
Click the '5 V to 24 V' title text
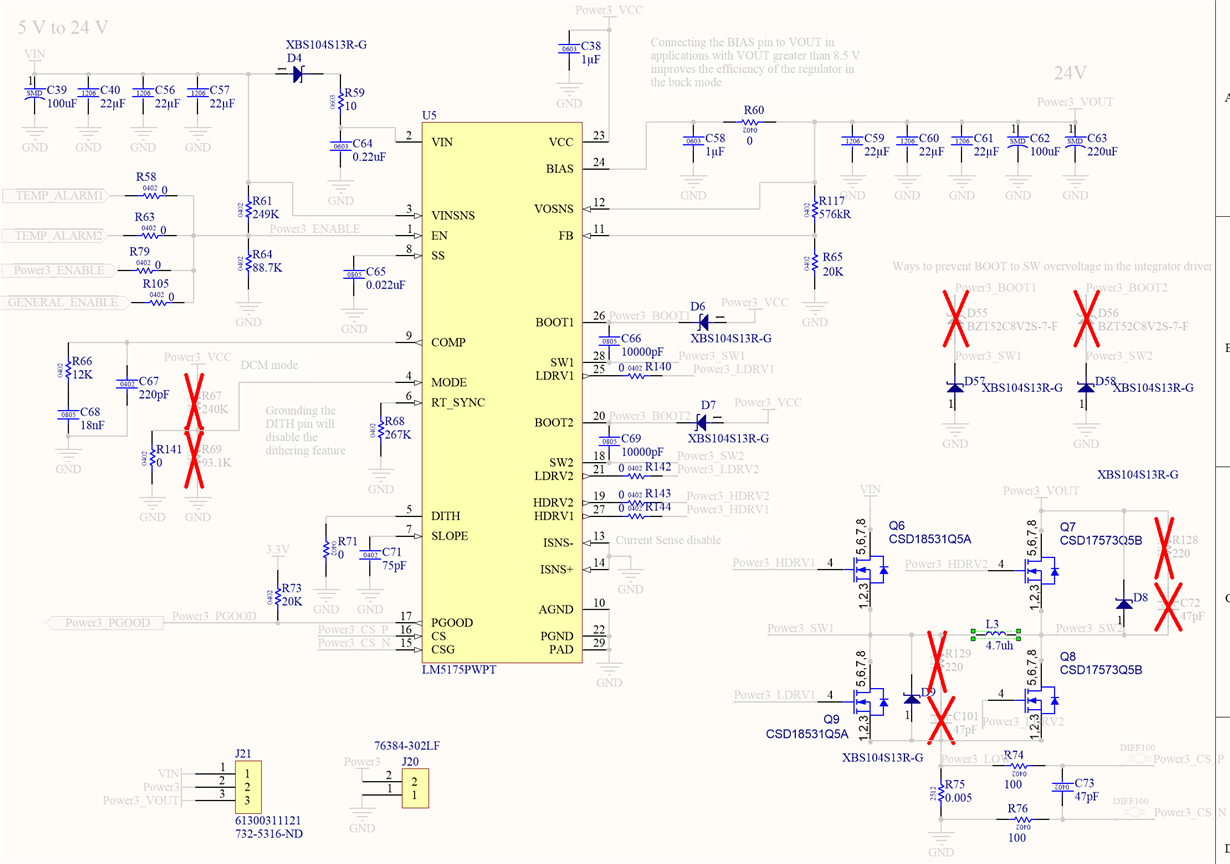coord(64,28)
